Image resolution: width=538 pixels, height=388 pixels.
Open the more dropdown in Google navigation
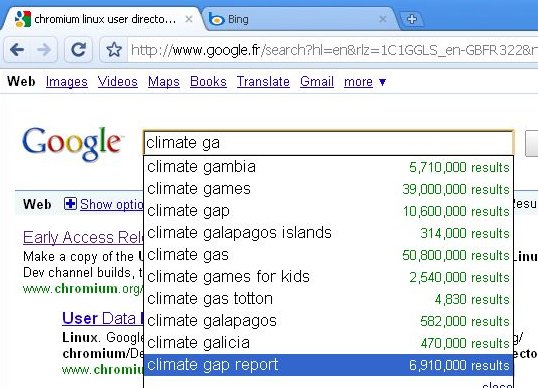click(x=365, y=82)
